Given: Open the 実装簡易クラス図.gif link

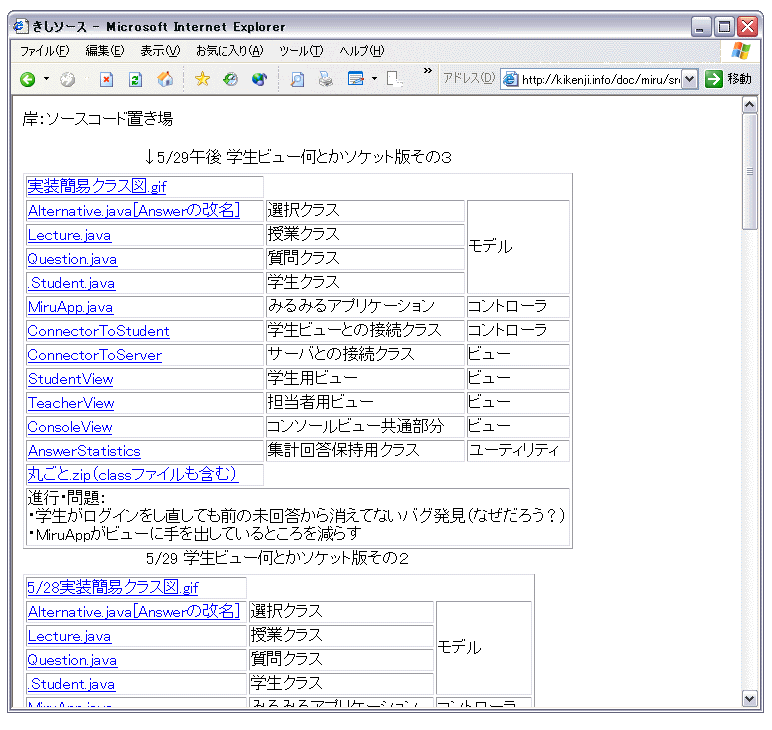Looking at the screenshot, I should point(96,186).
